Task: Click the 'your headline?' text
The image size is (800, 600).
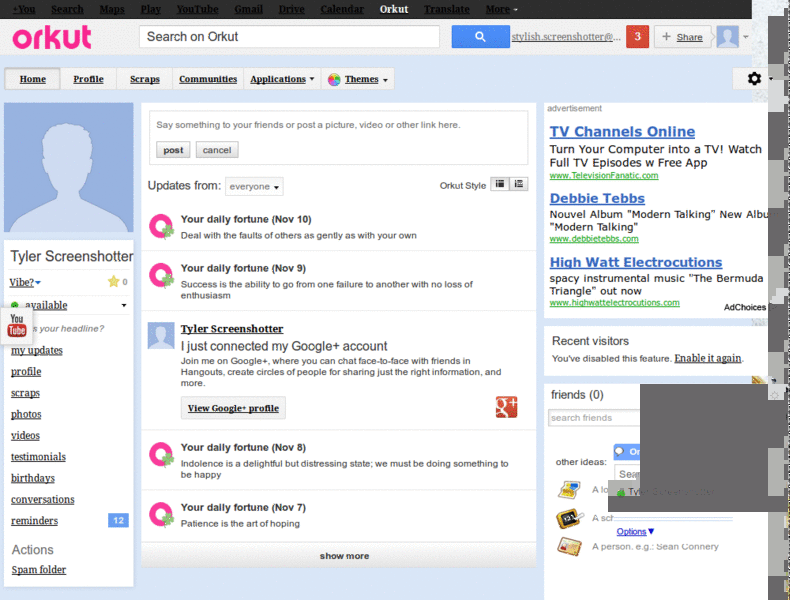Action: (x=68, y=329)
